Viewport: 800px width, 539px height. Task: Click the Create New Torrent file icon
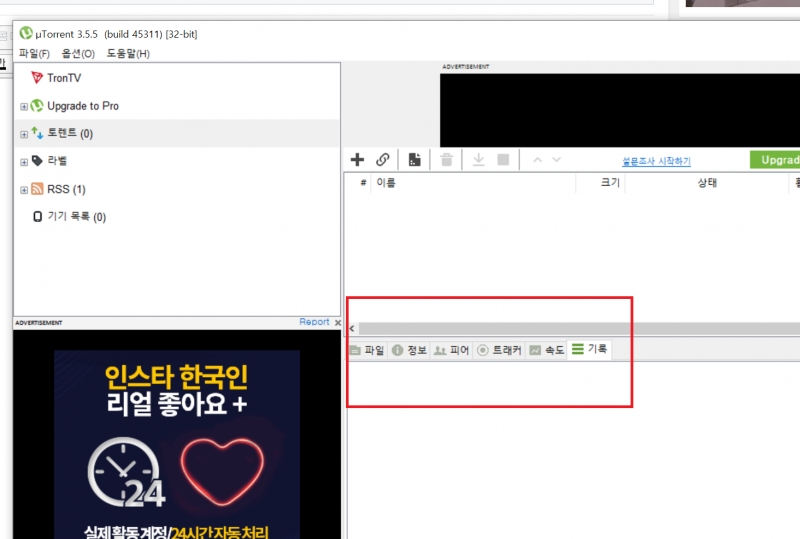[414, 160]
